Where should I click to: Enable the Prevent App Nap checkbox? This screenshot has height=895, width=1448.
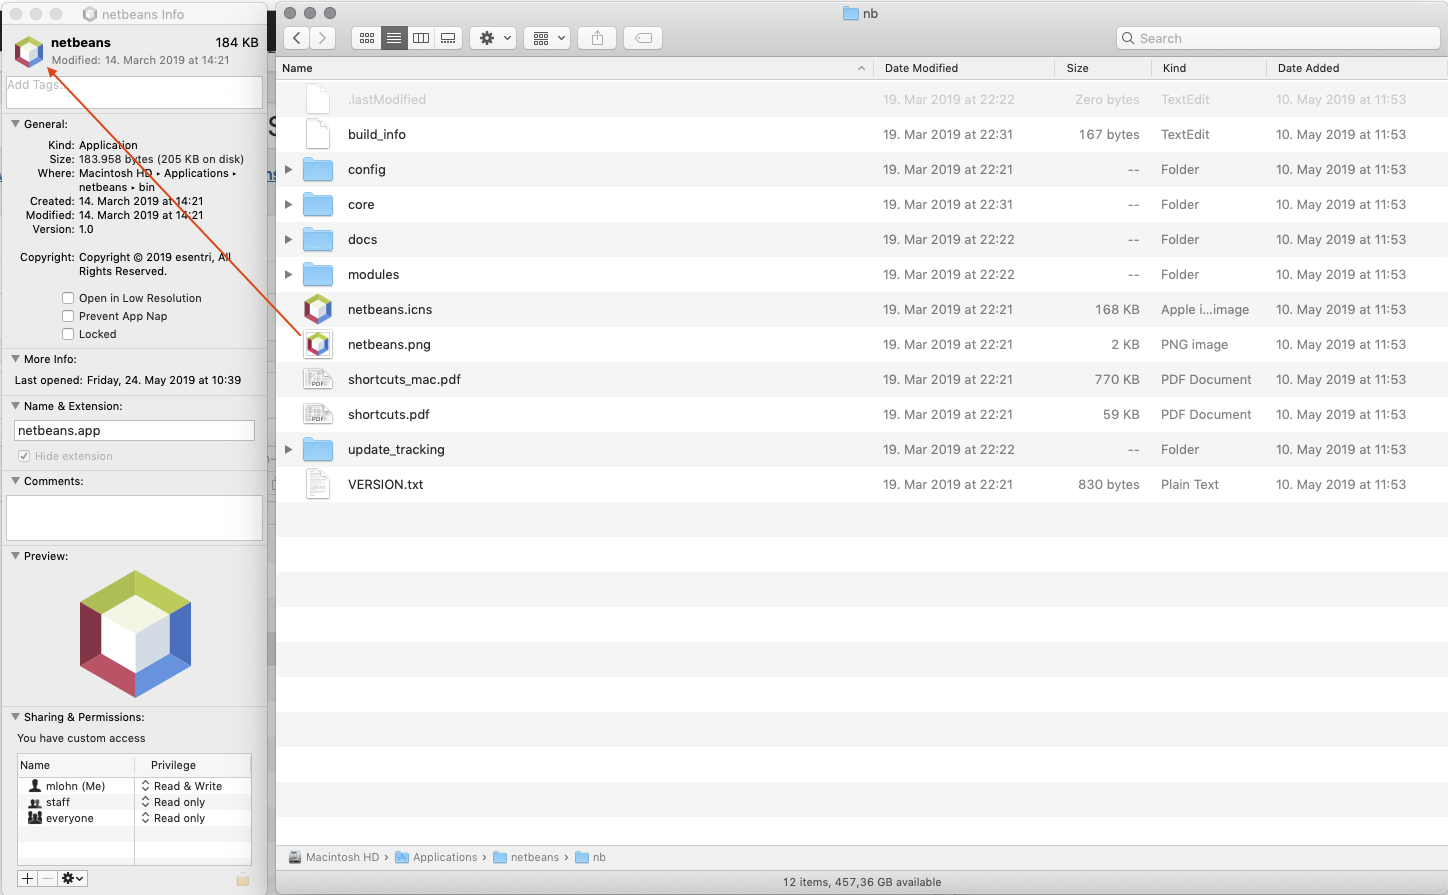point(68,316)
